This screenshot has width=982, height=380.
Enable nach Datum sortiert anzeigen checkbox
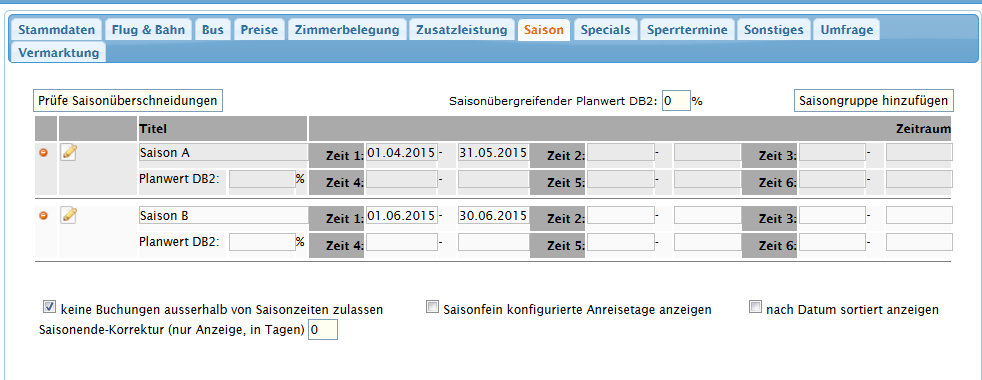pyautogui.click(x=755, y=307)
